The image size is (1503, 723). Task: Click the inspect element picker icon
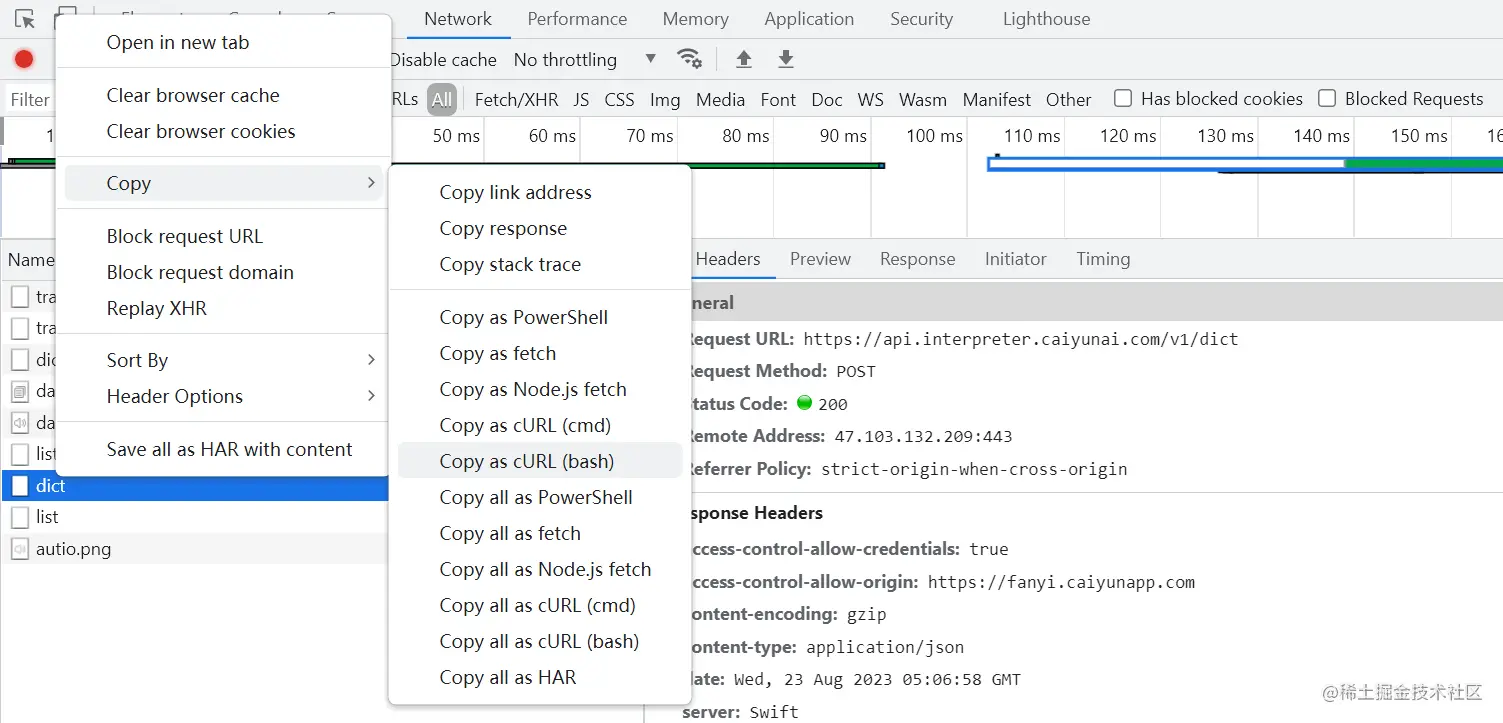click(24, 19)
